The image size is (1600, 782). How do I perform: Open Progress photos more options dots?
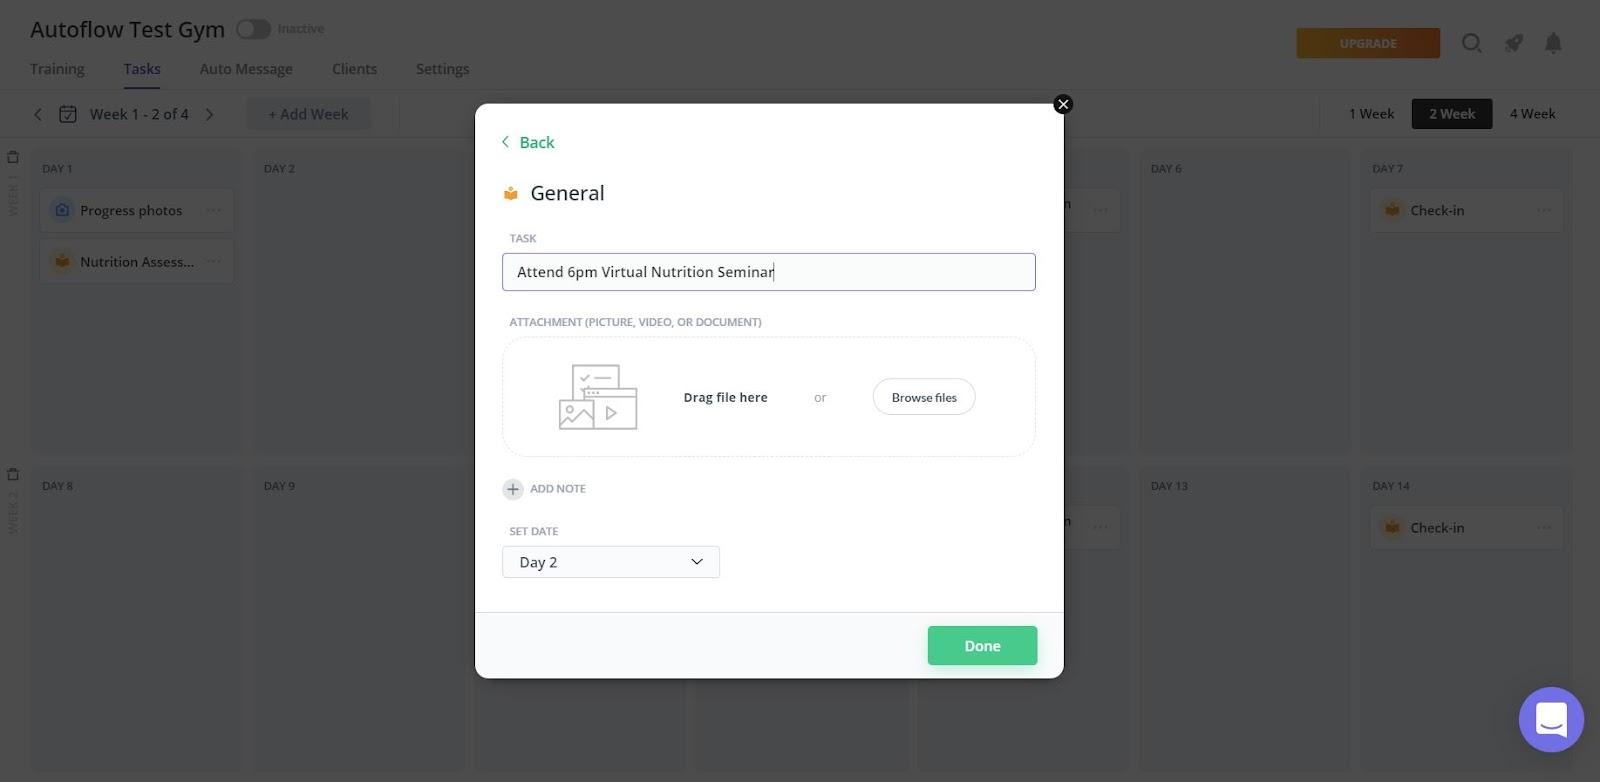(x=214, y=210)
